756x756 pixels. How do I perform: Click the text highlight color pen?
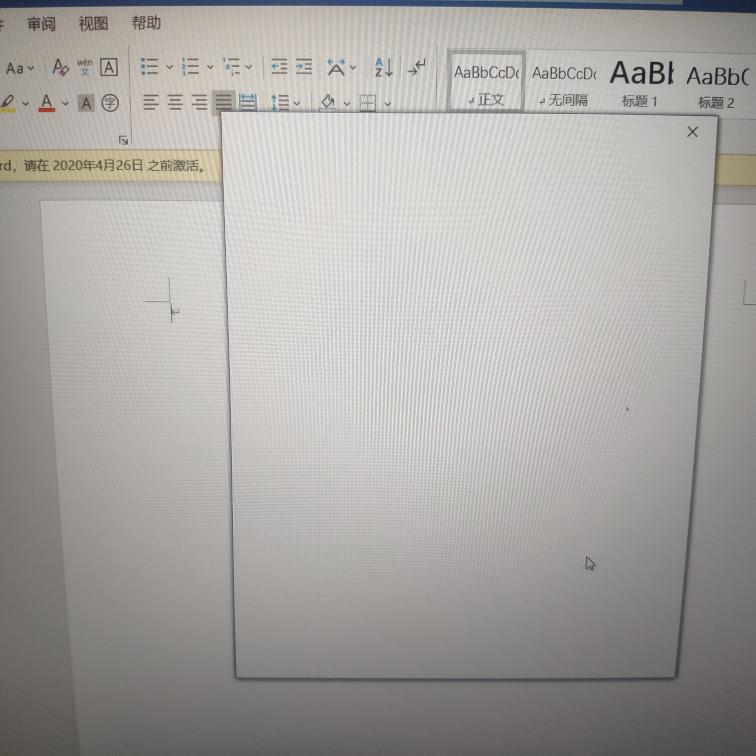(x=8, y=103)
